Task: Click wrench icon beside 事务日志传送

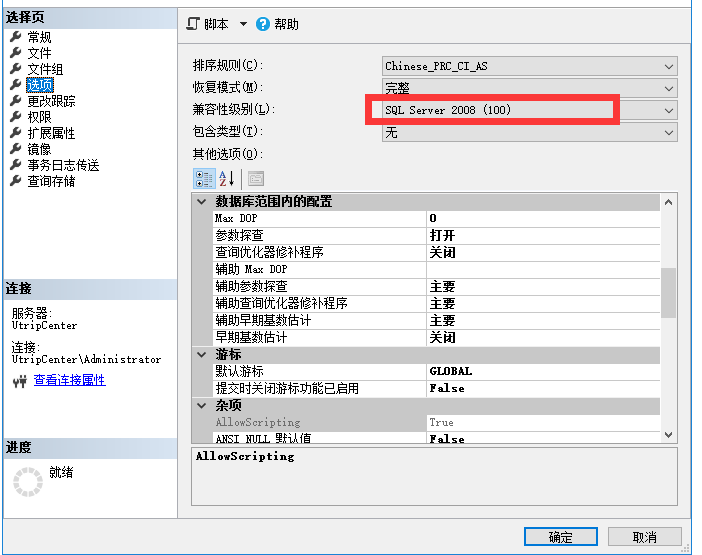Action: (16, 165)
